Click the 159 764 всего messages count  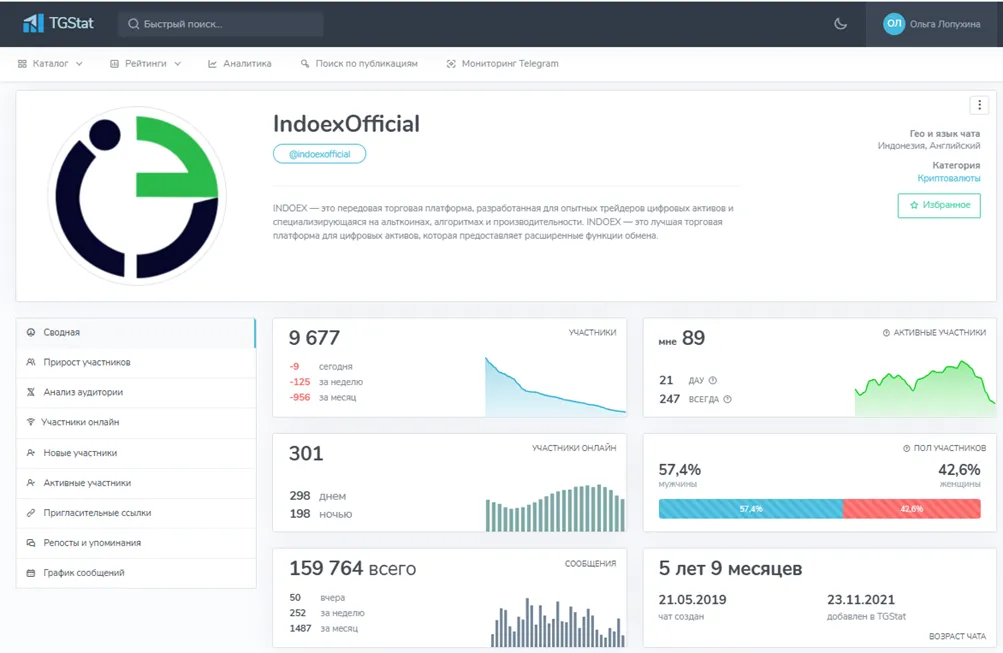pyautogui.click(x=352, y=569)
